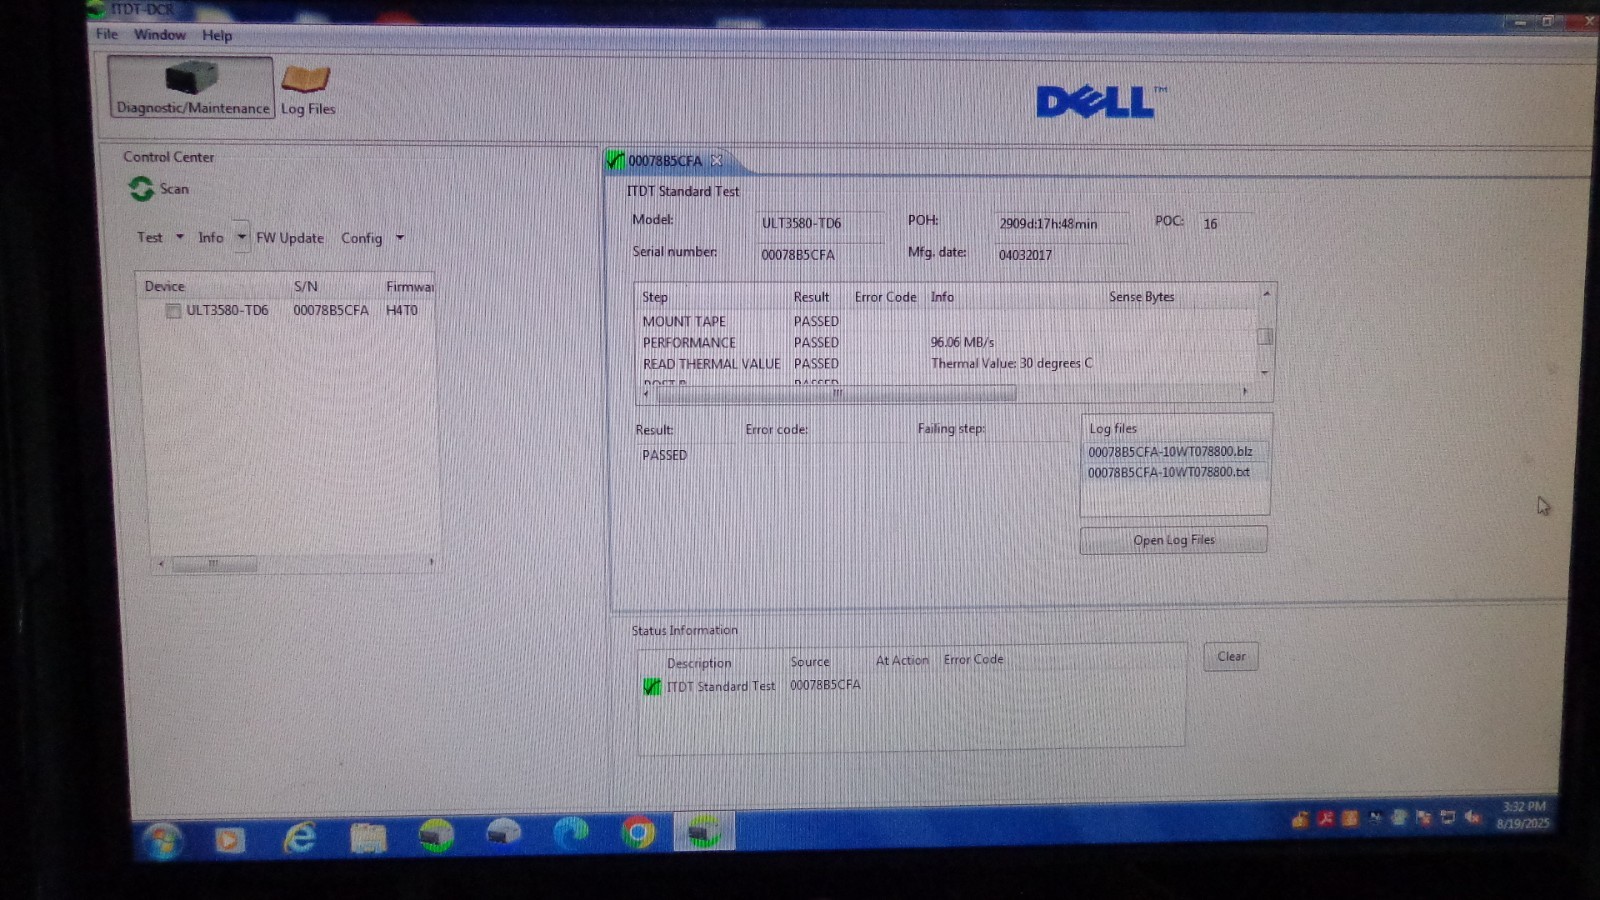
Task: Open tape drive app left of Edge
Action: pos(503,833)
